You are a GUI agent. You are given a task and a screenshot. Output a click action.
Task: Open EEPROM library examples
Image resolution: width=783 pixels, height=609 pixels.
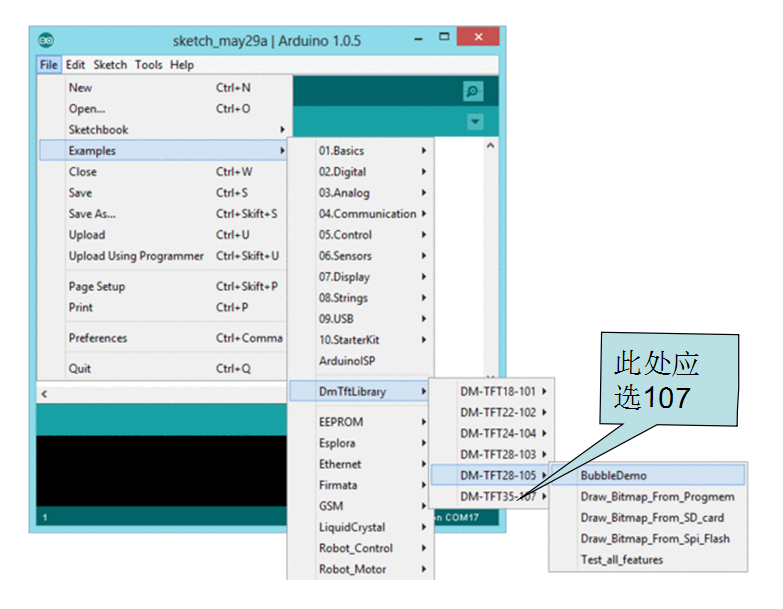[x=361, y=422]
